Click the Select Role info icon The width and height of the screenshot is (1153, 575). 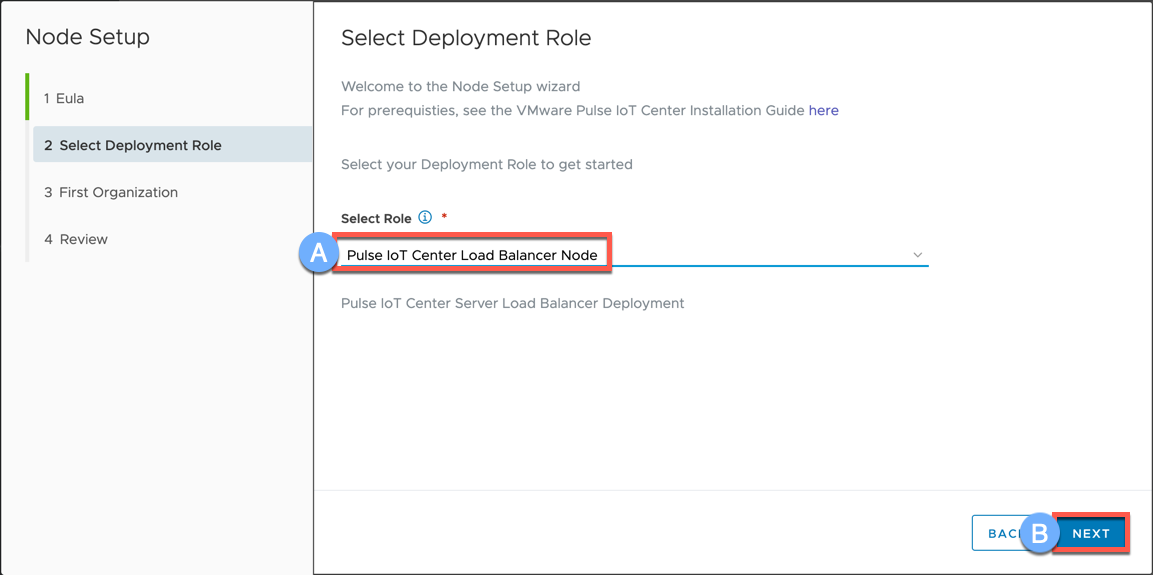coord(424,218)
